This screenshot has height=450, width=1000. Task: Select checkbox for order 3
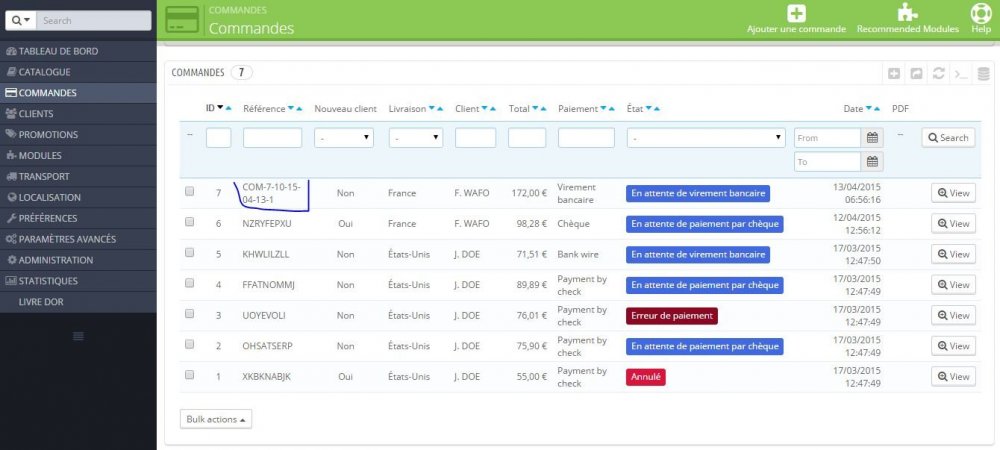[189, 314]
